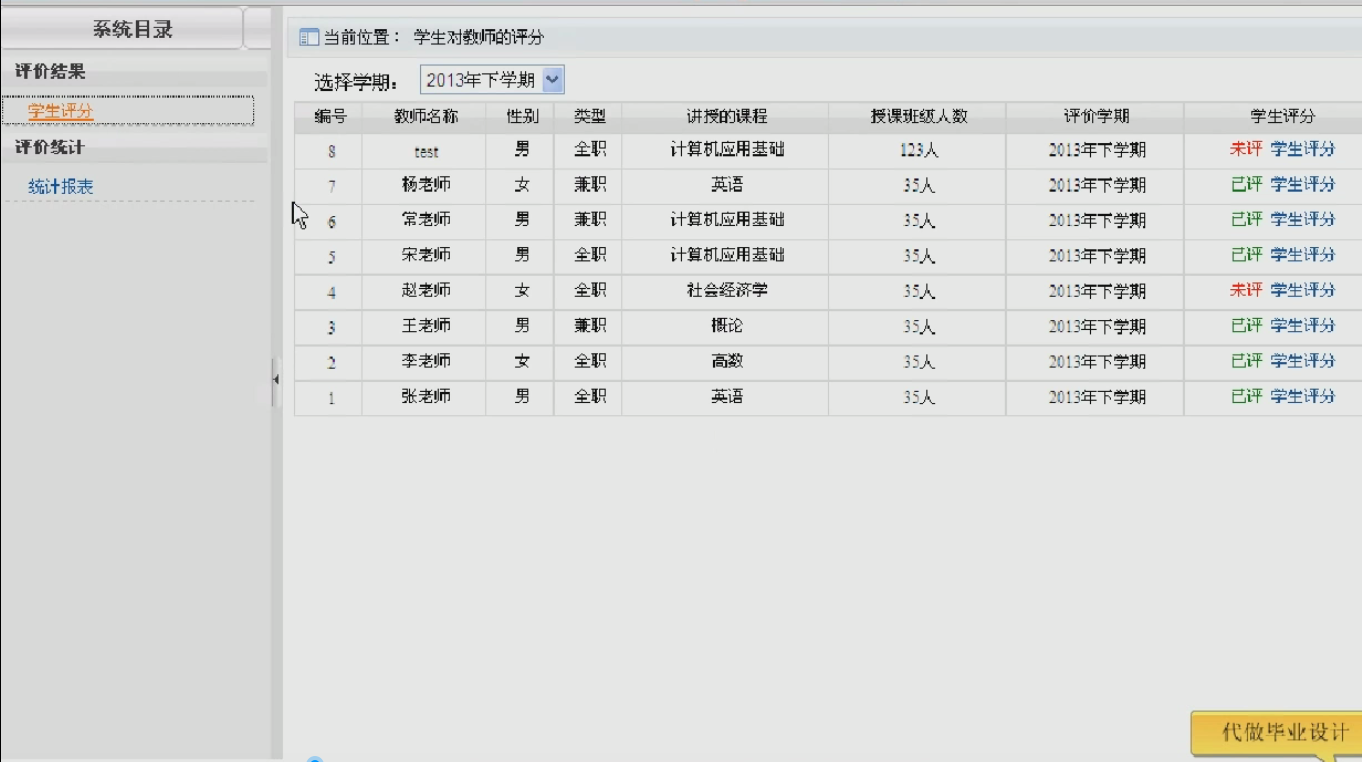
Task: Click 学生评分 link for 宋老师
Action: (x=1302, y=255)
